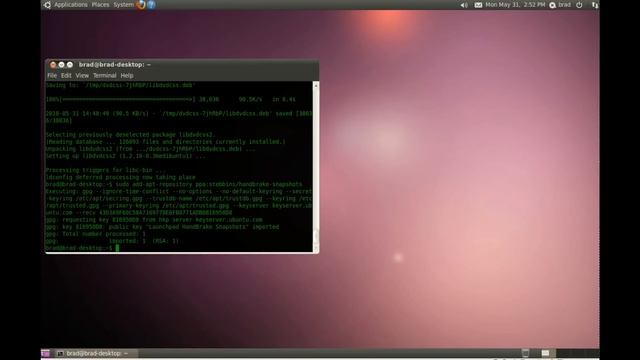Click the final prompt line with the cursor
The image size is (640, 360).
82,248
